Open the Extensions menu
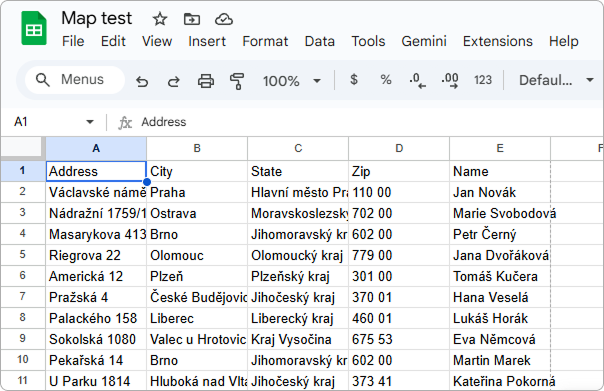604x391 pixels. pyautogui.click(x=498, y=41)
